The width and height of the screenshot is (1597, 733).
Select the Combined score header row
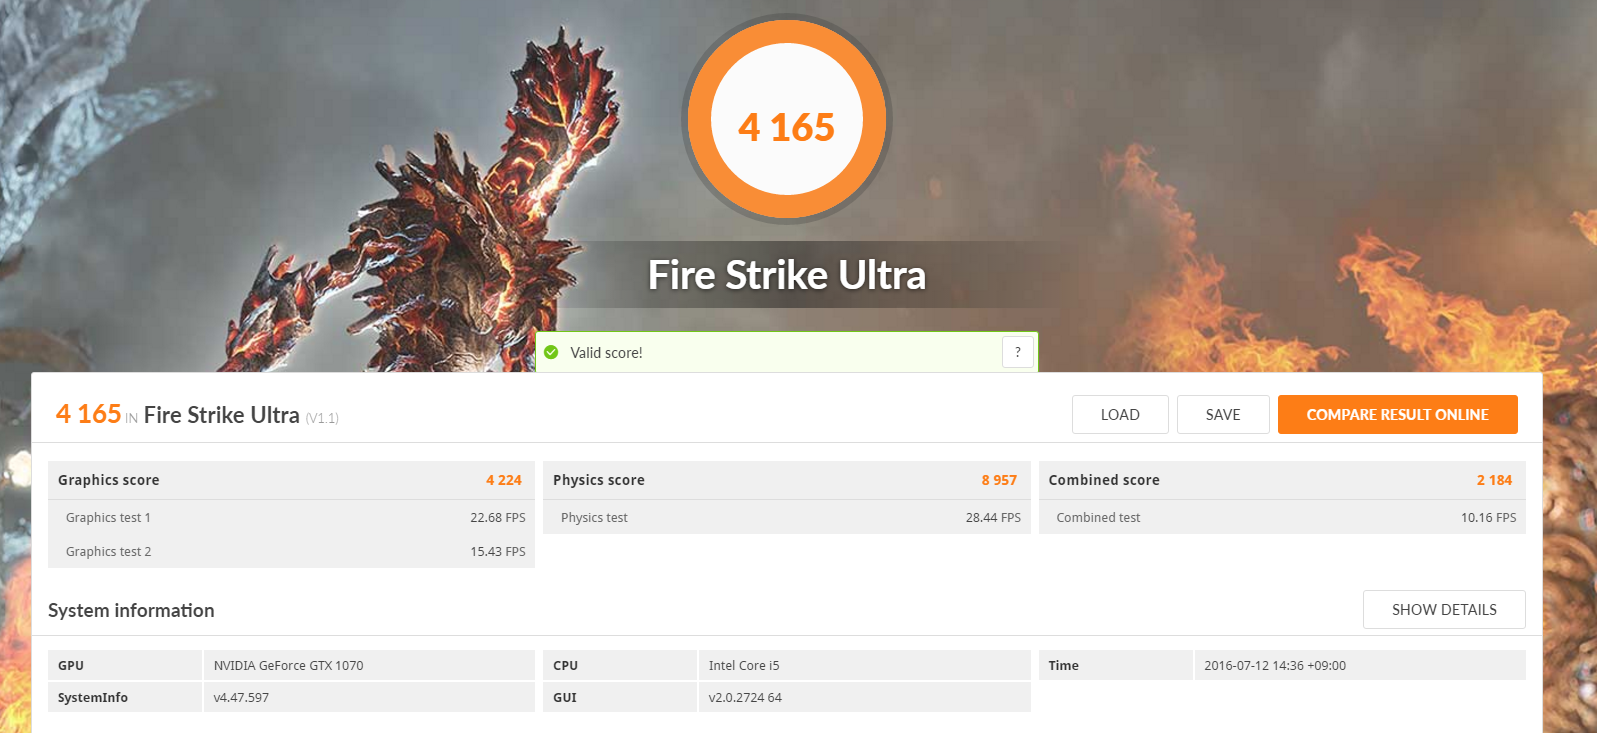[x=1282, y=480]
